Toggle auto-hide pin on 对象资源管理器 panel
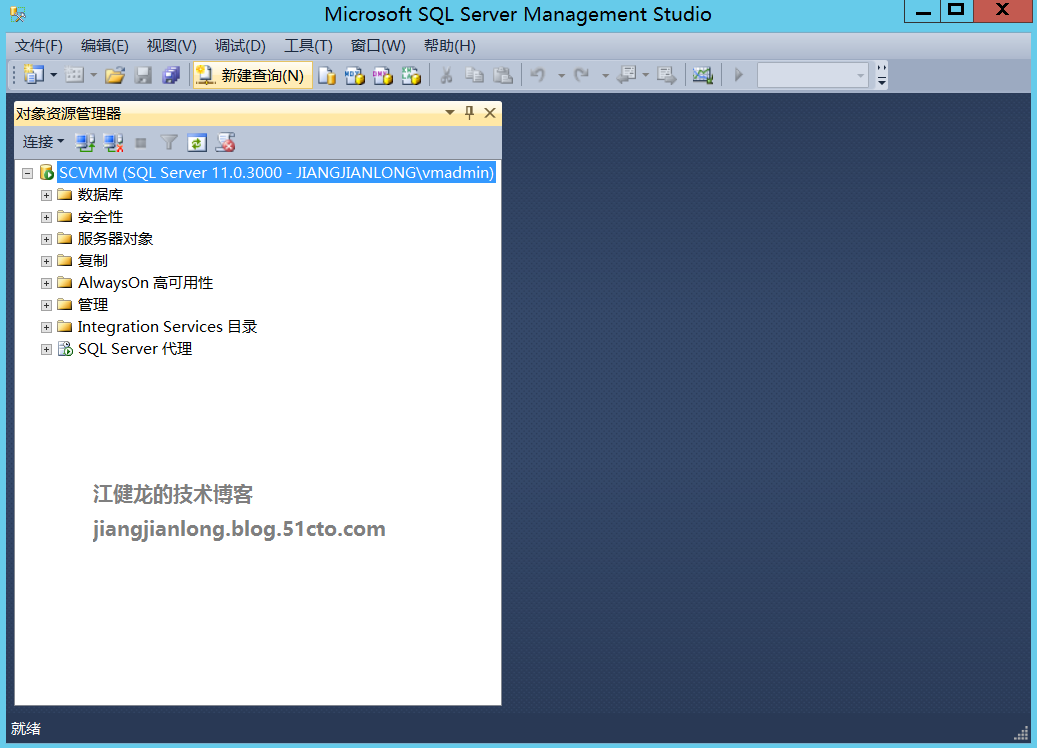This screenshot has height=748, width=1037. coord(470,112)
